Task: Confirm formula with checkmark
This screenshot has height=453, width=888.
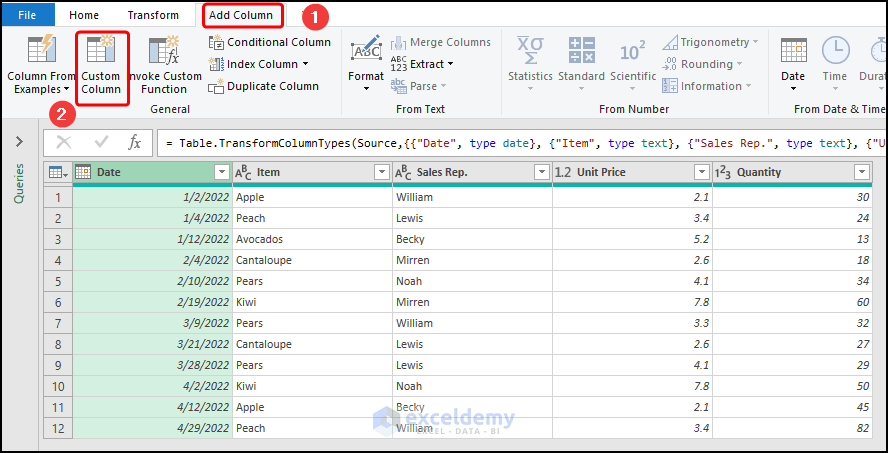Action: click(101, 143)
